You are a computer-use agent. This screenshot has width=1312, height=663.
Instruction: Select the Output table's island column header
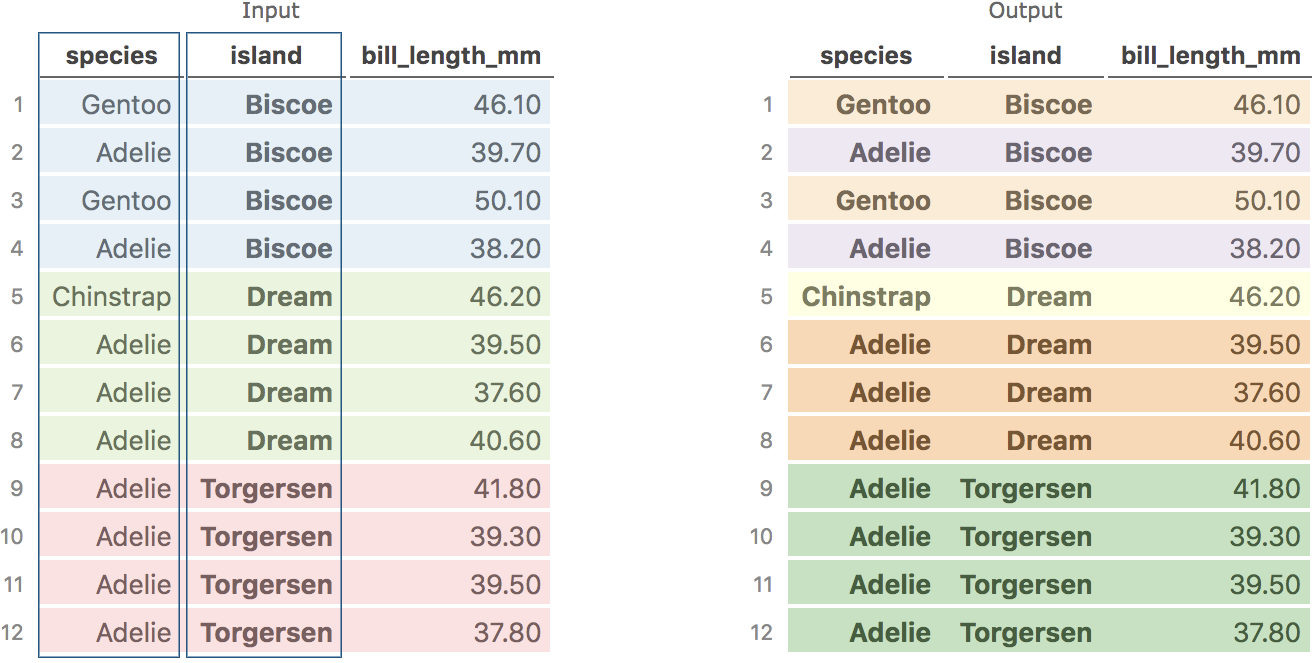(x=1025, y=56)
